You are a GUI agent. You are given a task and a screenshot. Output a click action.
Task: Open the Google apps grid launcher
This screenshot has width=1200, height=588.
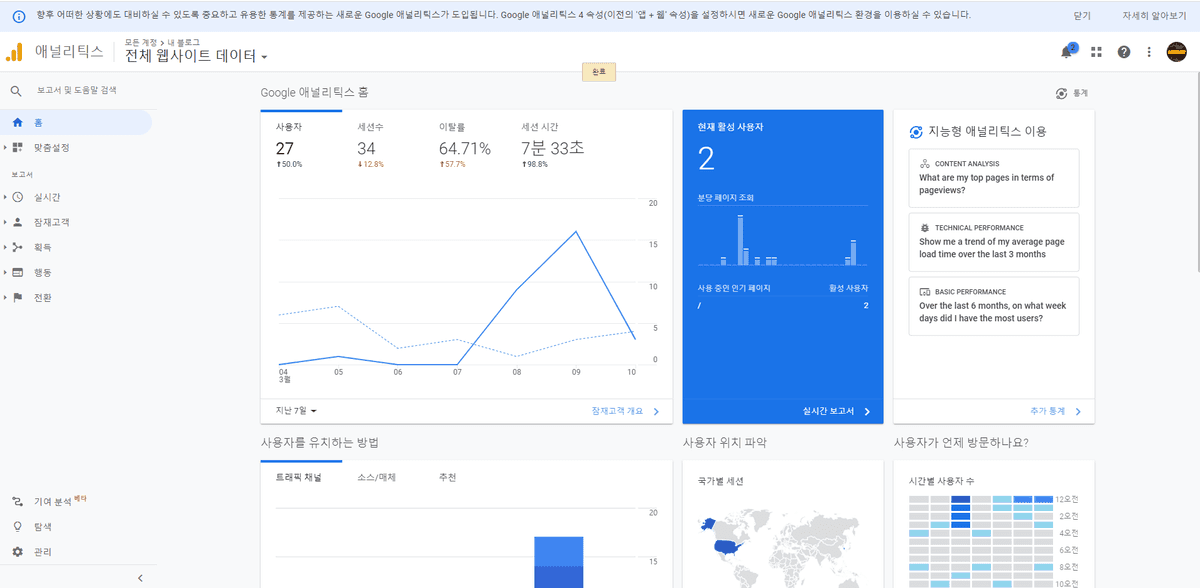coord(1096,49)
